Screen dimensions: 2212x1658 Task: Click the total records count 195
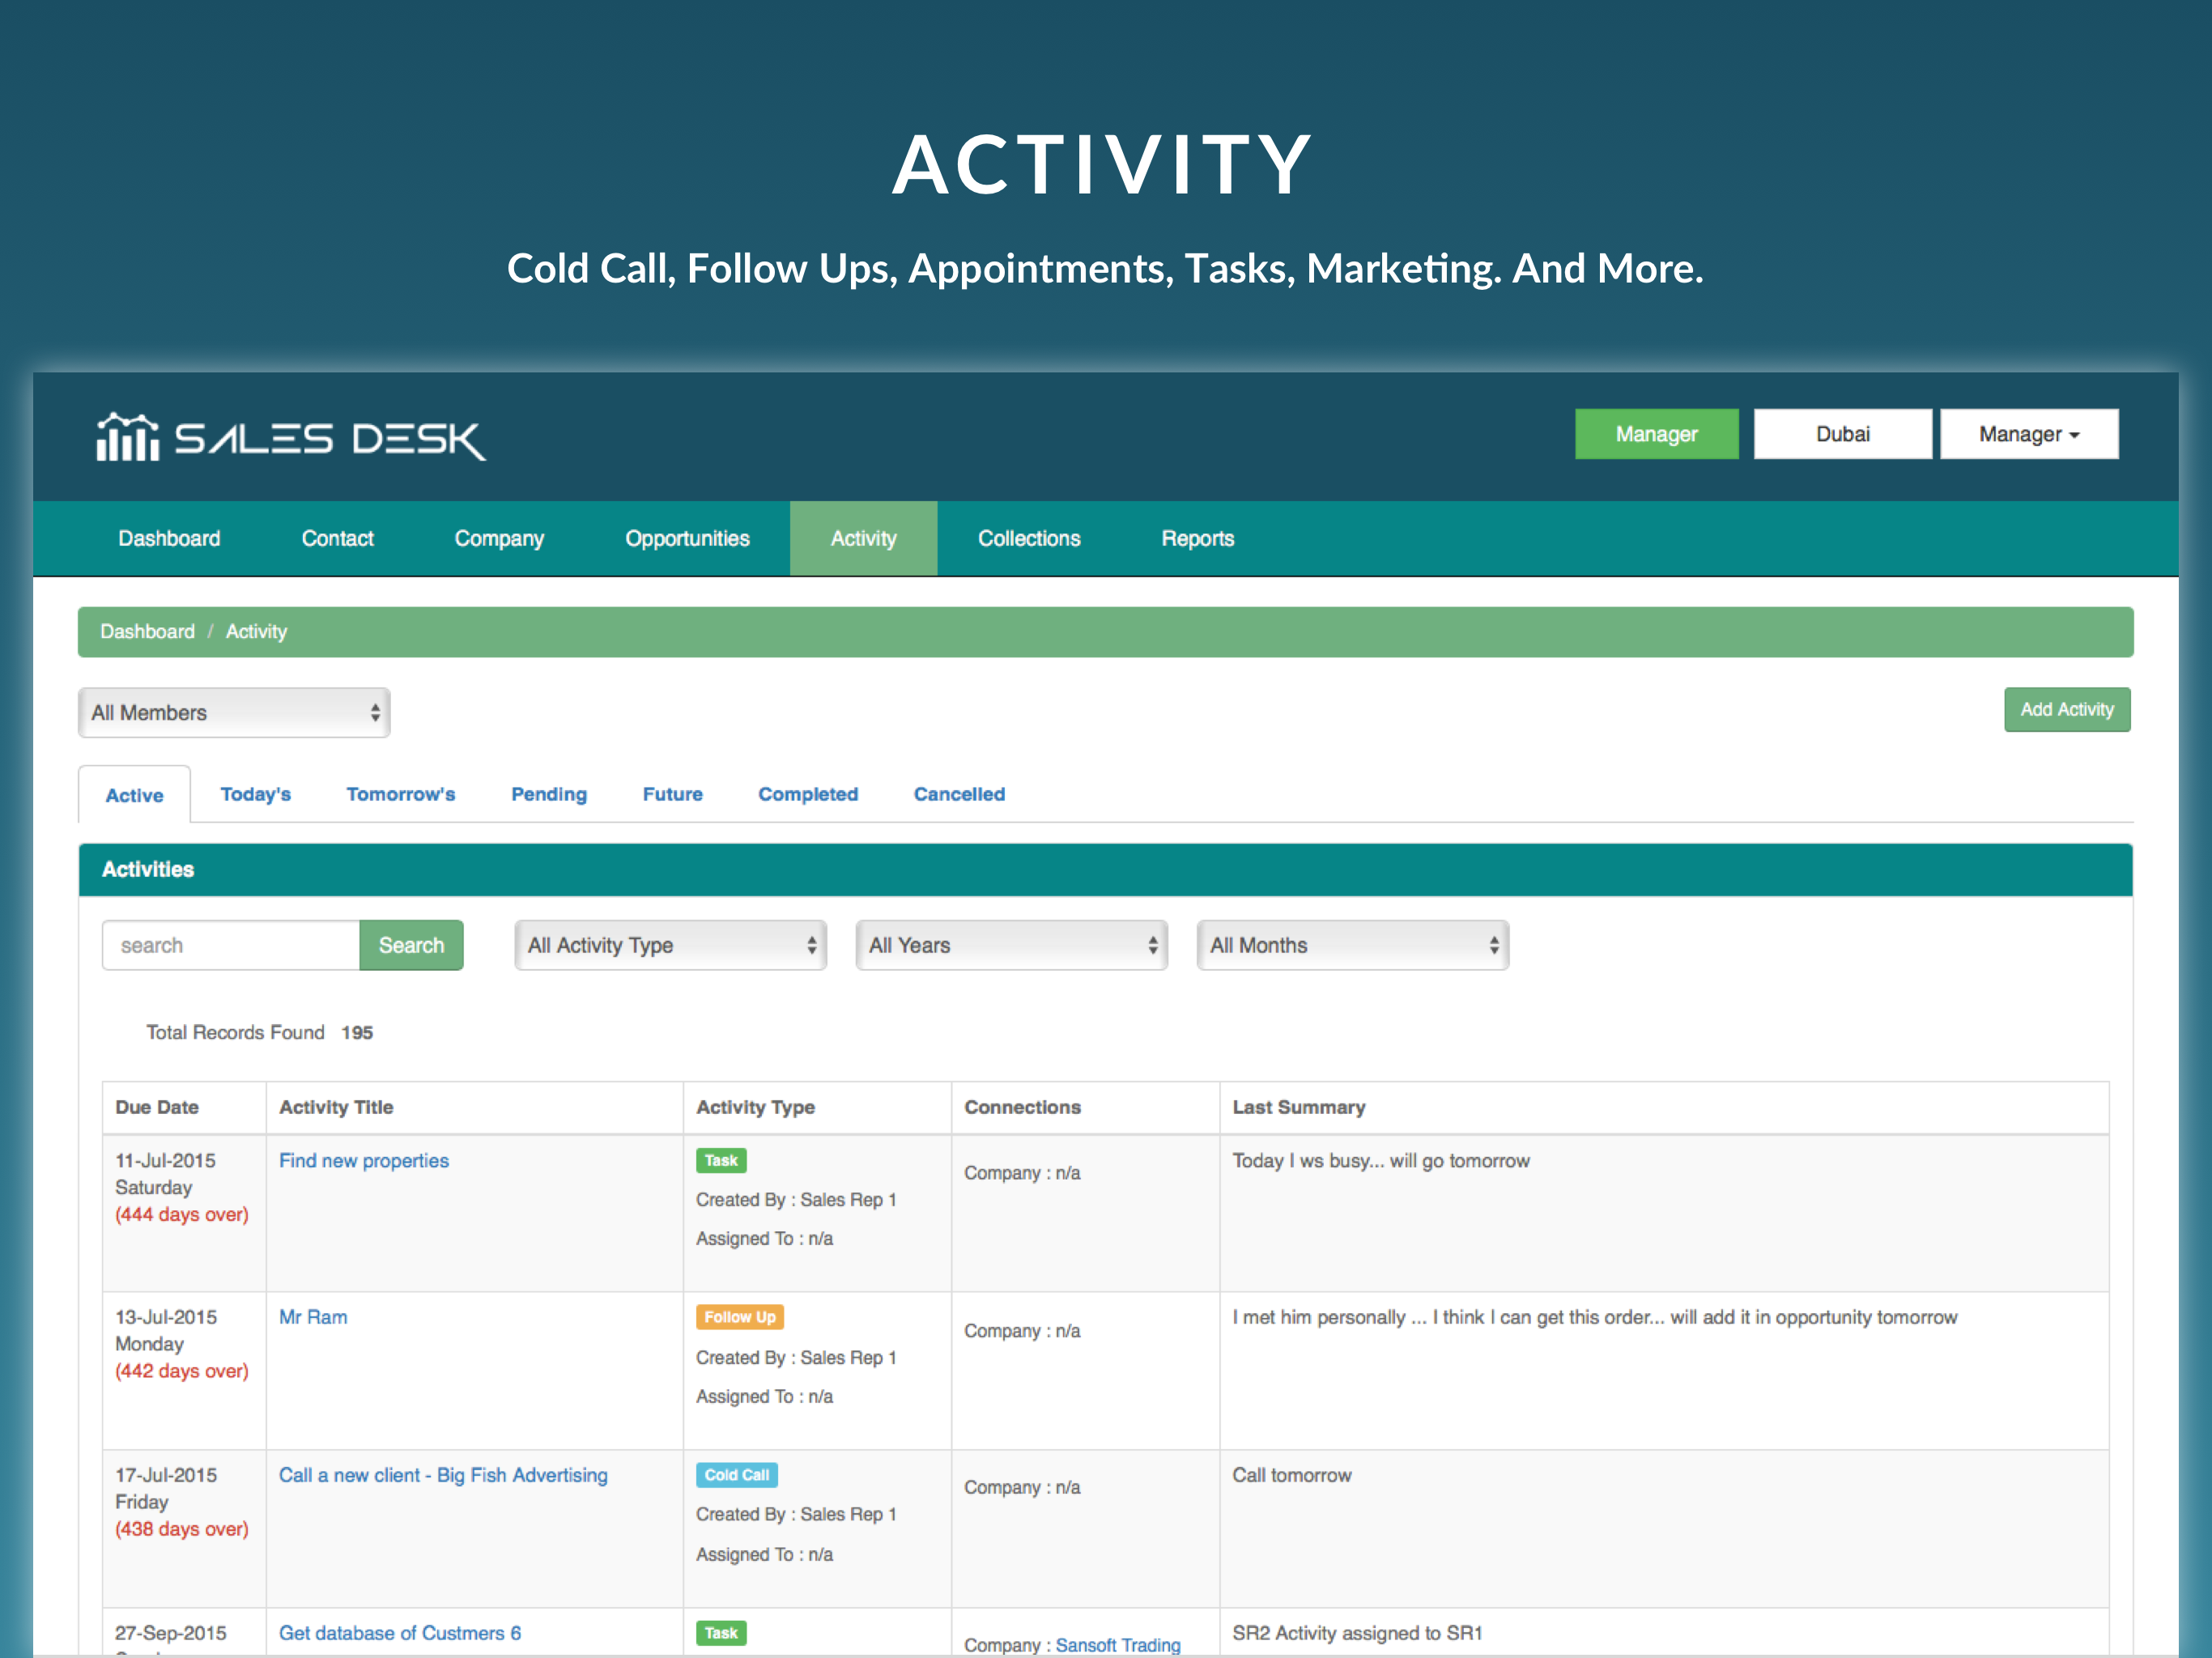[x=357, y=1032]
